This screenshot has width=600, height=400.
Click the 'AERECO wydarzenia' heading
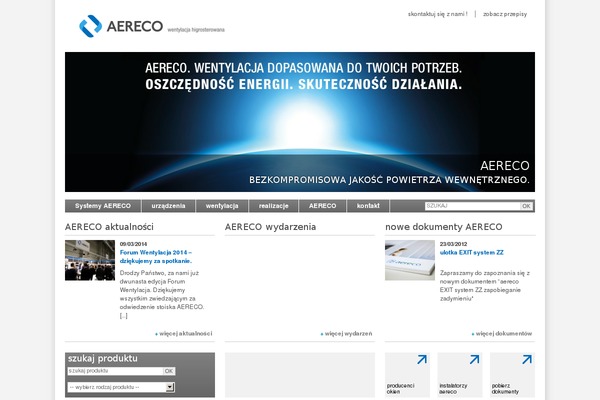tap(270, 227)
